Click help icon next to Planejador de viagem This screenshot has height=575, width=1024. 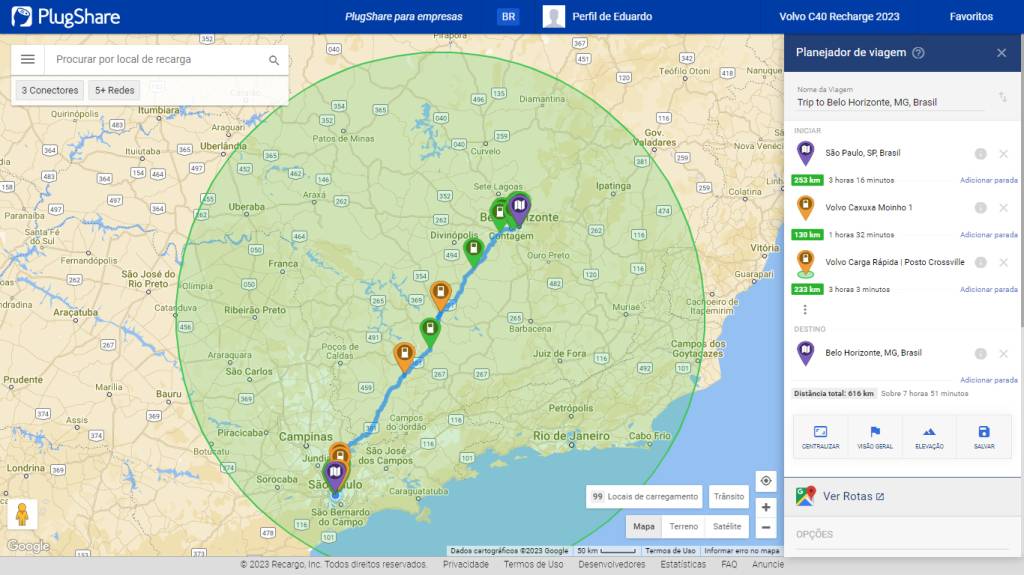pyautogui.click(x=918, y=53)
